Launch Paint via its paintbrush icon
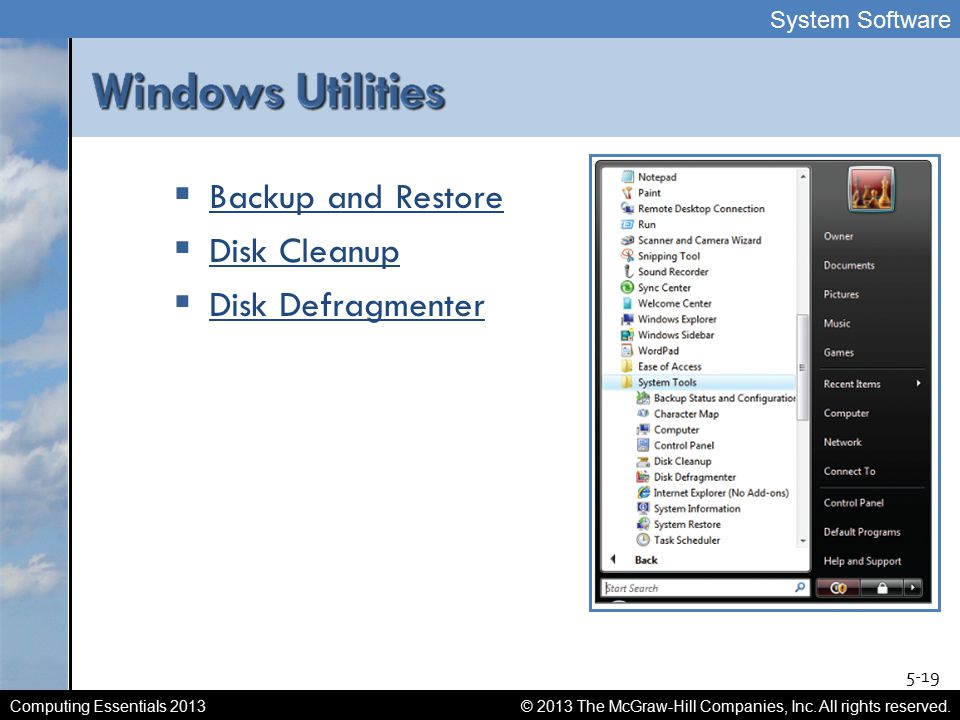Viewport: 960px width, 720px height. point(627,193)
